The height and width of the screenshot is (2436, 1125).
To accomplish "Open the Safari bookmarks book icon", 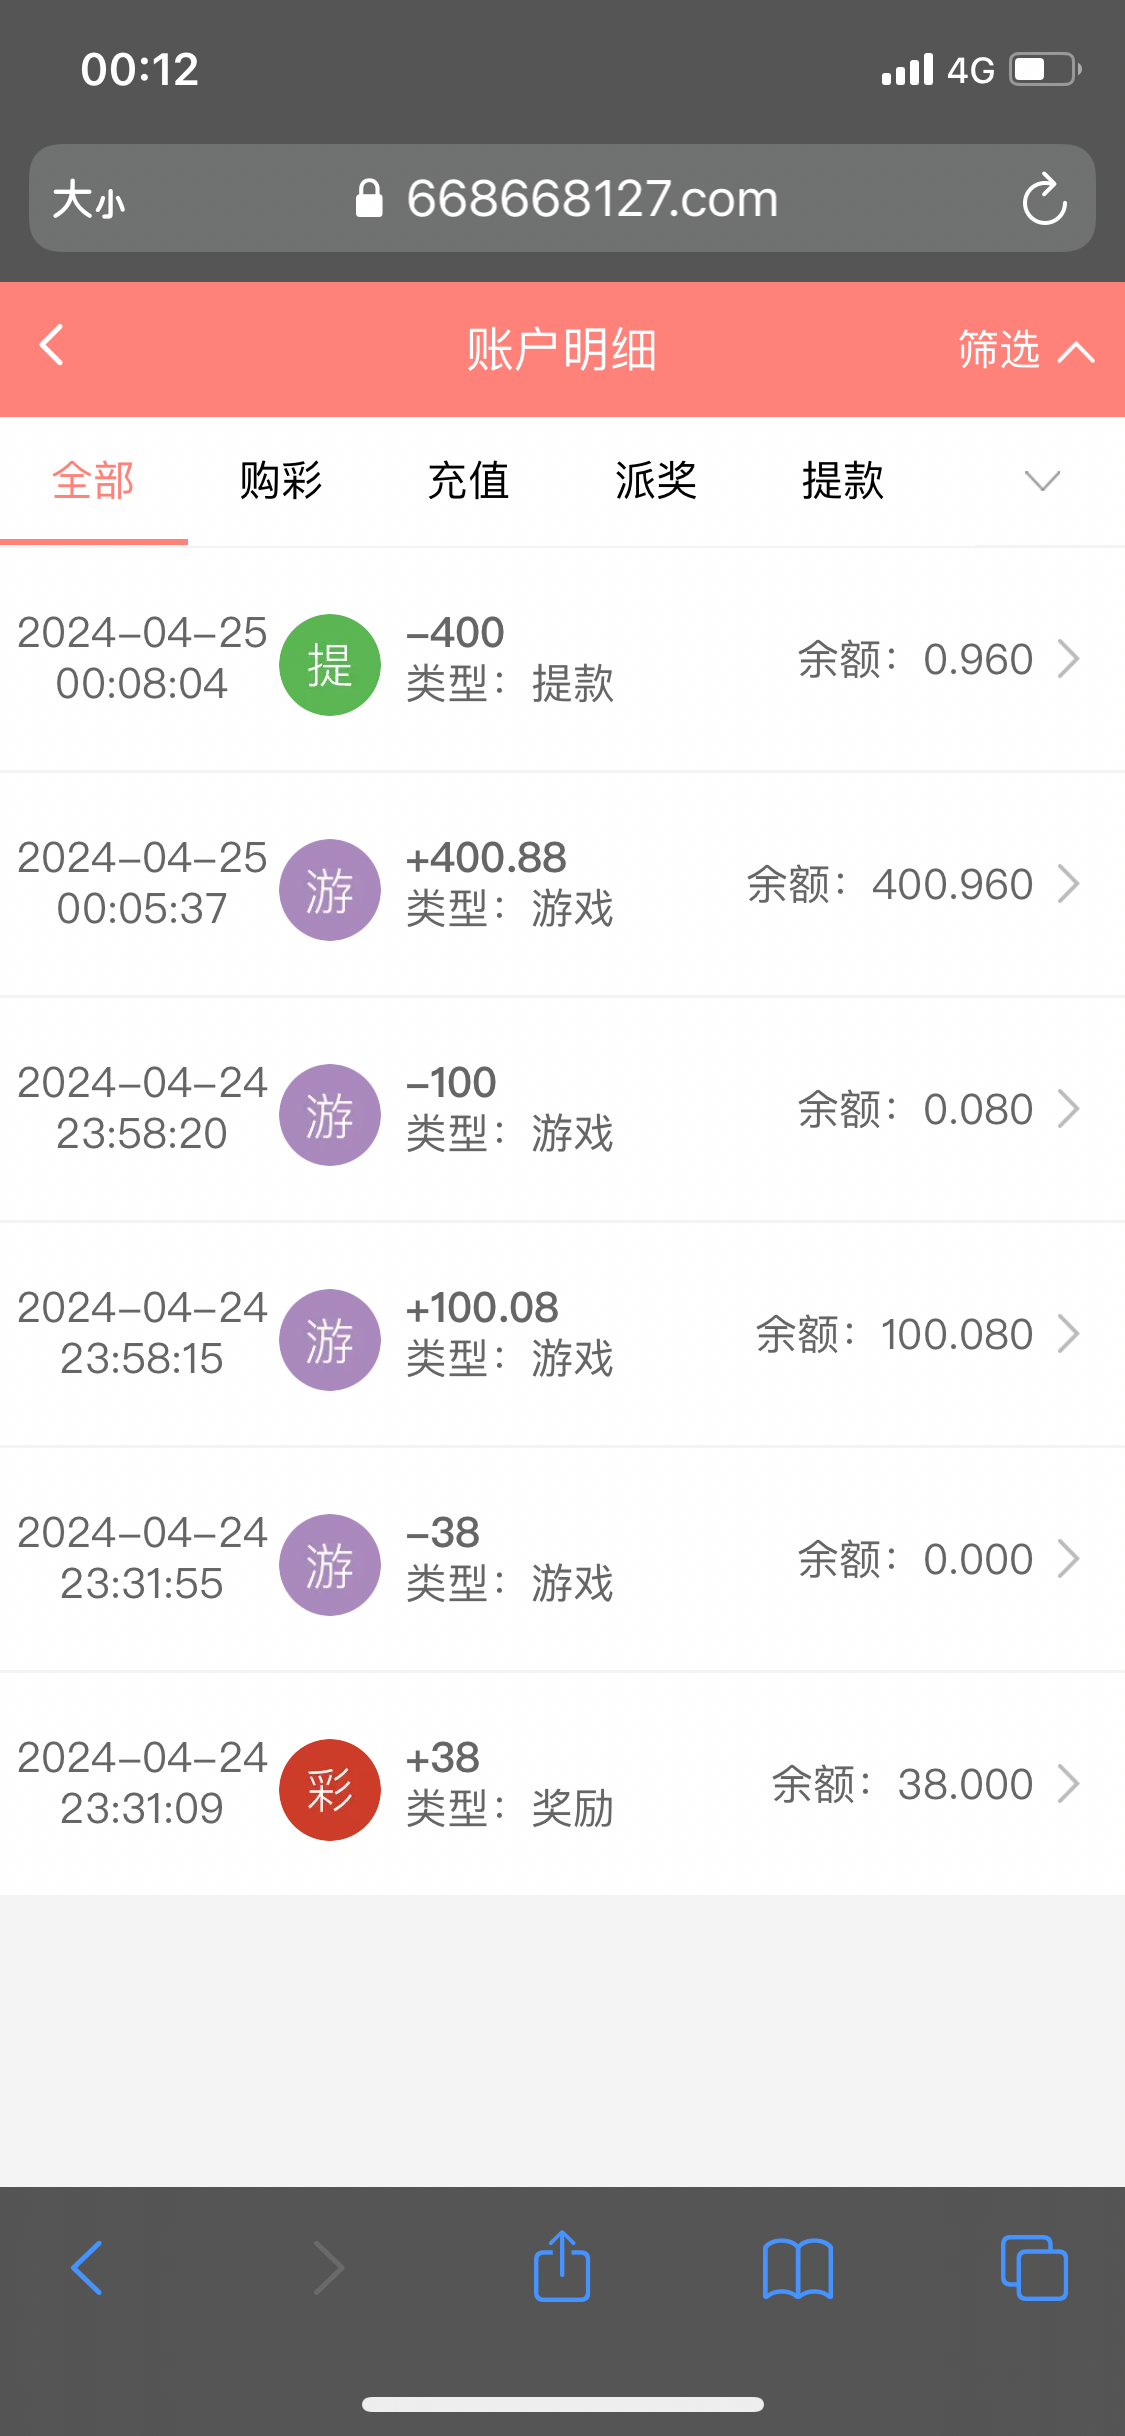I will 797,2268.
